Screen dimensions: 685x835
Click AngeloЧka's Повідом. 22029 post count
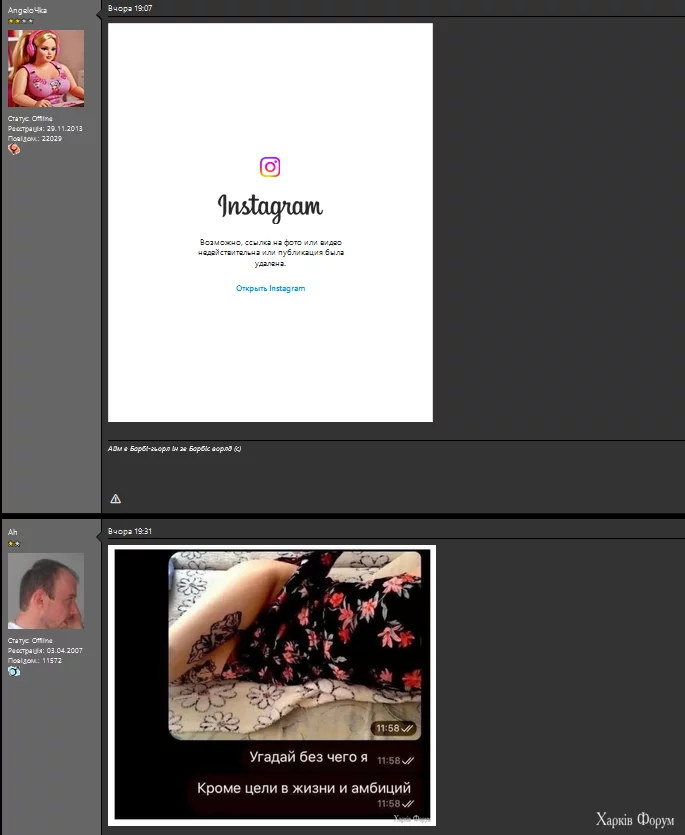(35, 138)
